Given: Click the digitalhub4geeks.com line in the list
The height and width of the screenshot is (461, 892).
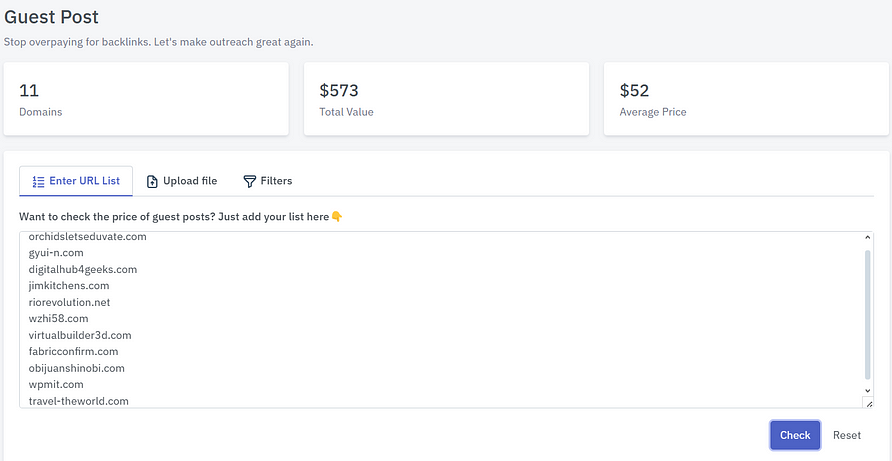Looking at the screenshot, I should tap(83, 269).
